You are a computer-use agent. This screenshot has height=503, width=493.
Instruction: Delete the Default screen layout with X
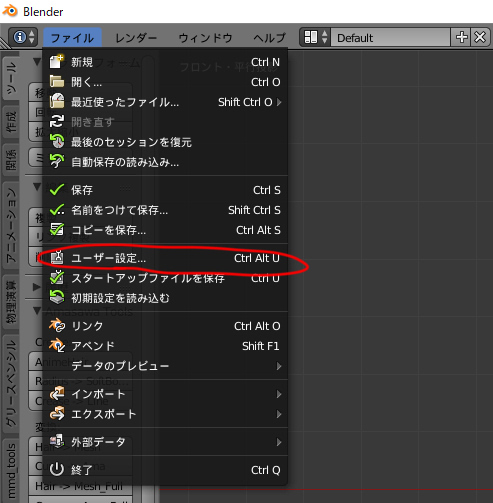tap(480, 37)
